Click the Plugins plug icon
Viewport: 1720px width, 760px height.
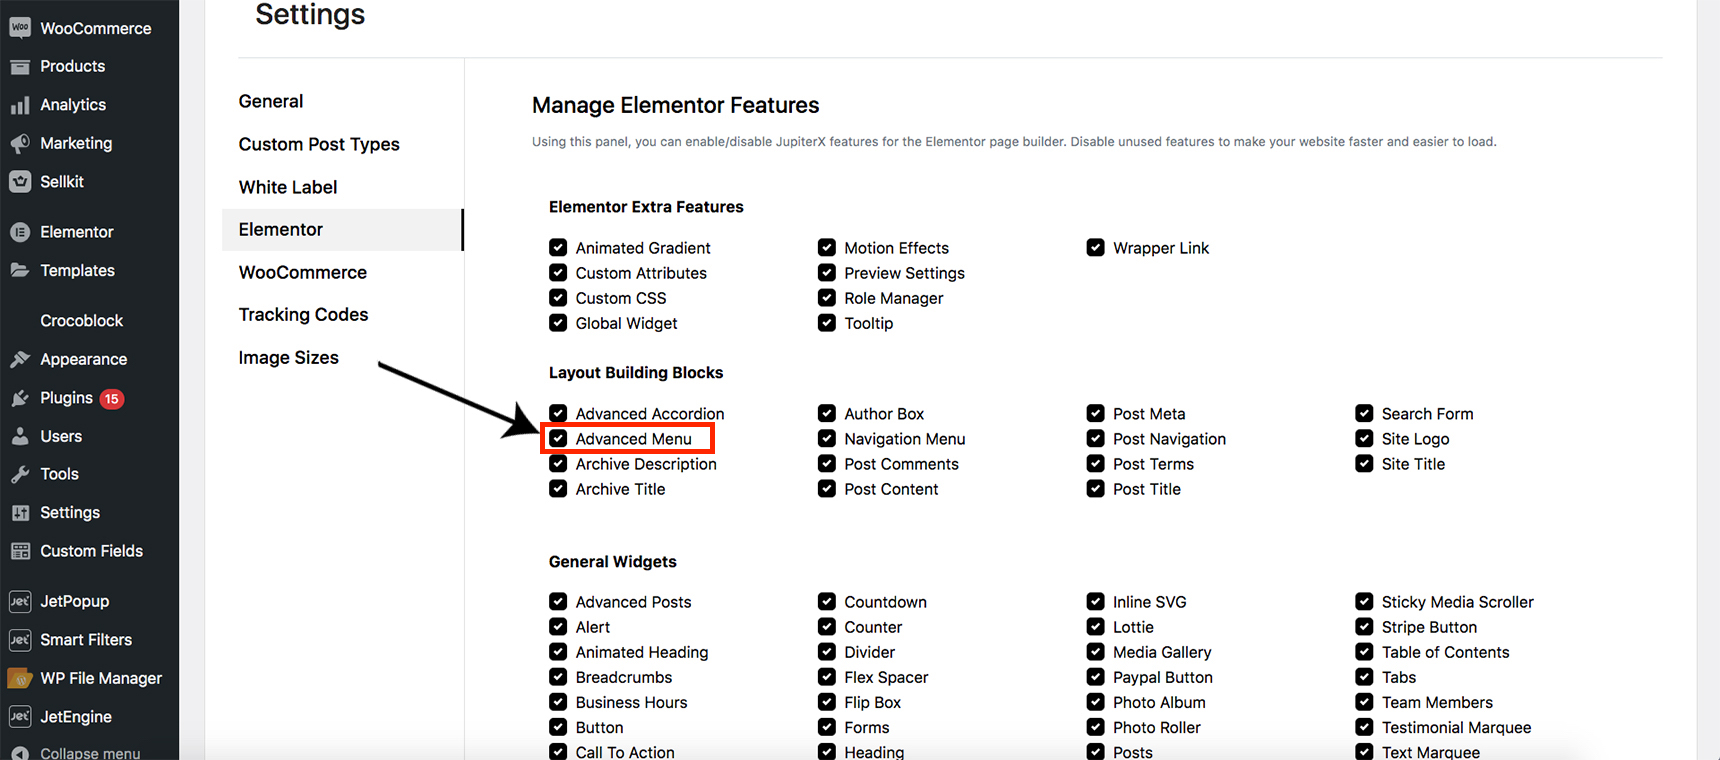point(20,398)
